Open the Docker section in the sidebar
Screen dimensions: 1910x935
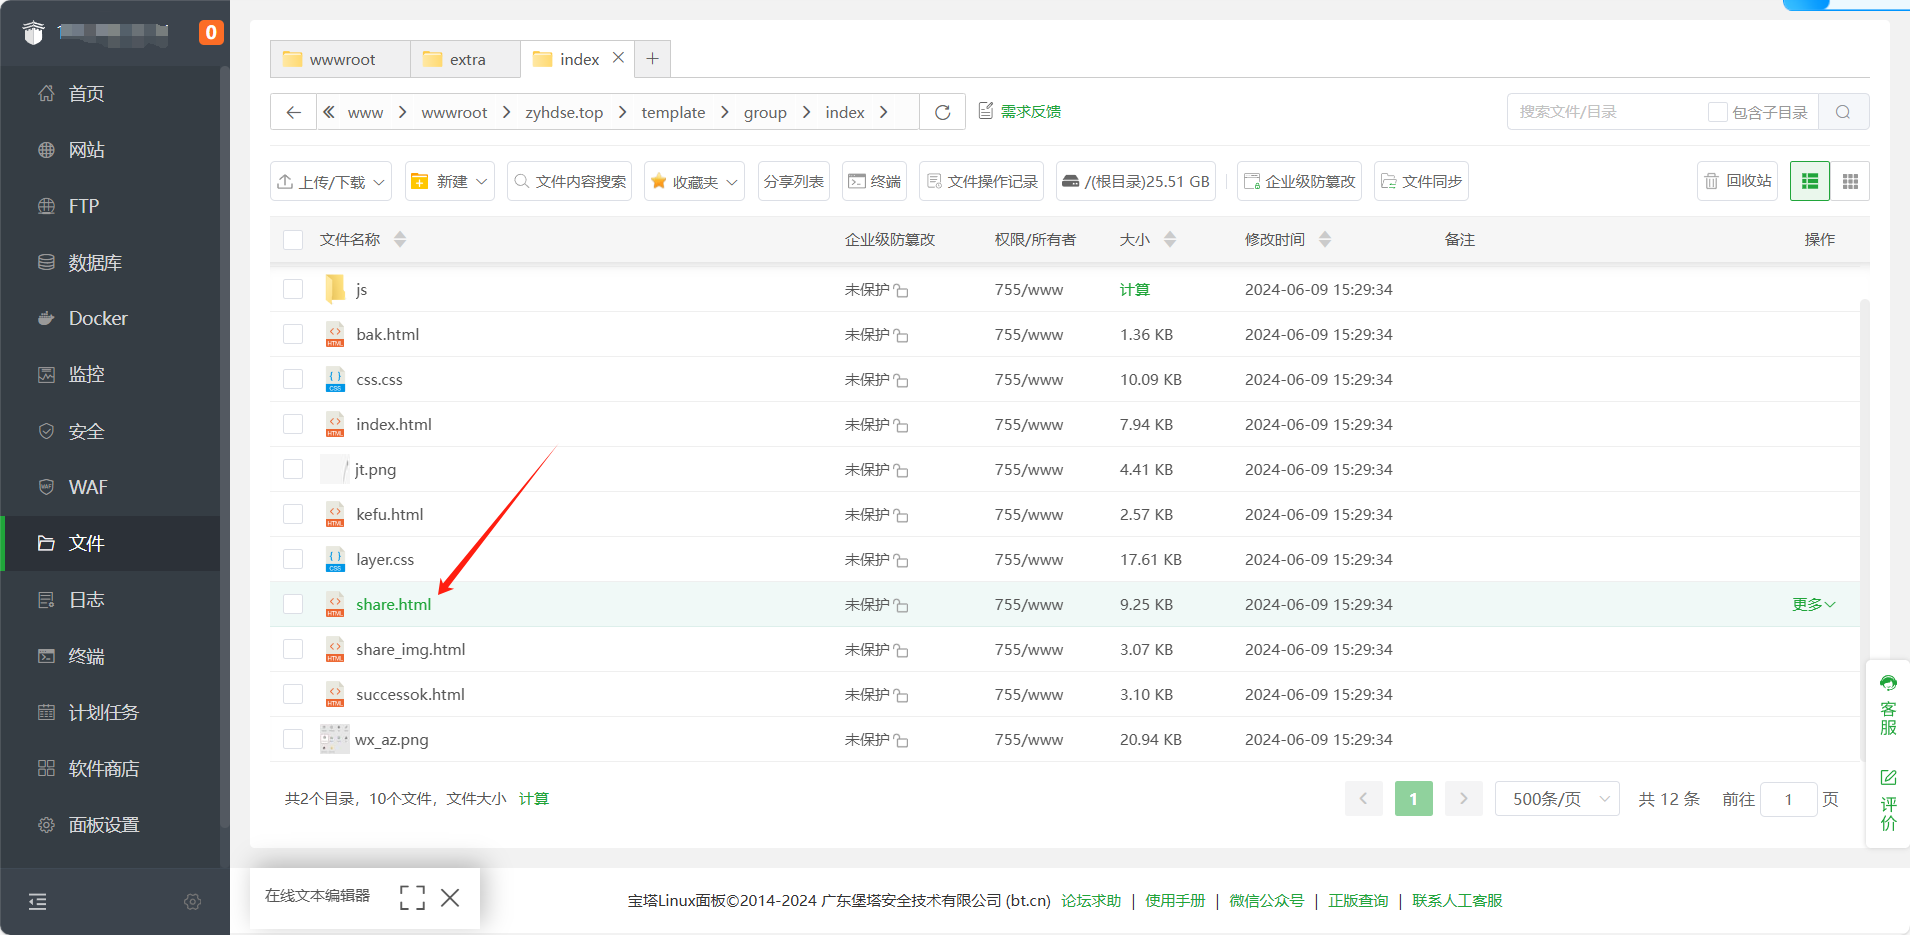point(97,318)
